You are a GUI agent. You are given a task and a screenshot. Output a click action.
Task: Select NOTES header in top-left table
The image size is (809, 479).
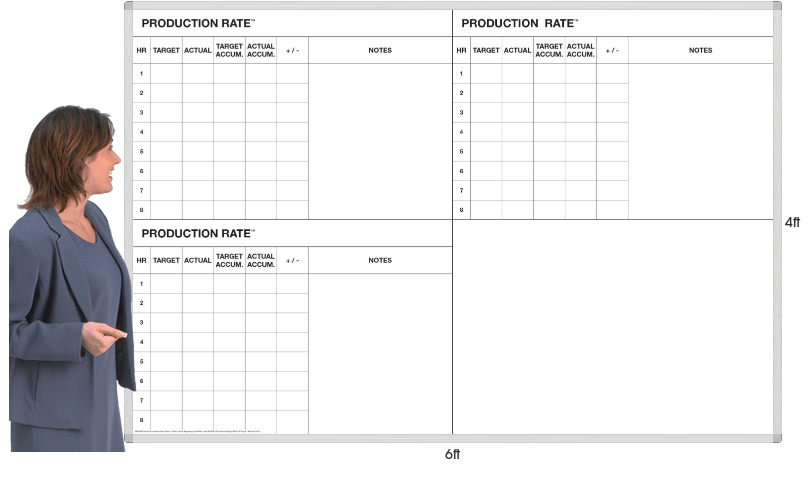(380, 50)
